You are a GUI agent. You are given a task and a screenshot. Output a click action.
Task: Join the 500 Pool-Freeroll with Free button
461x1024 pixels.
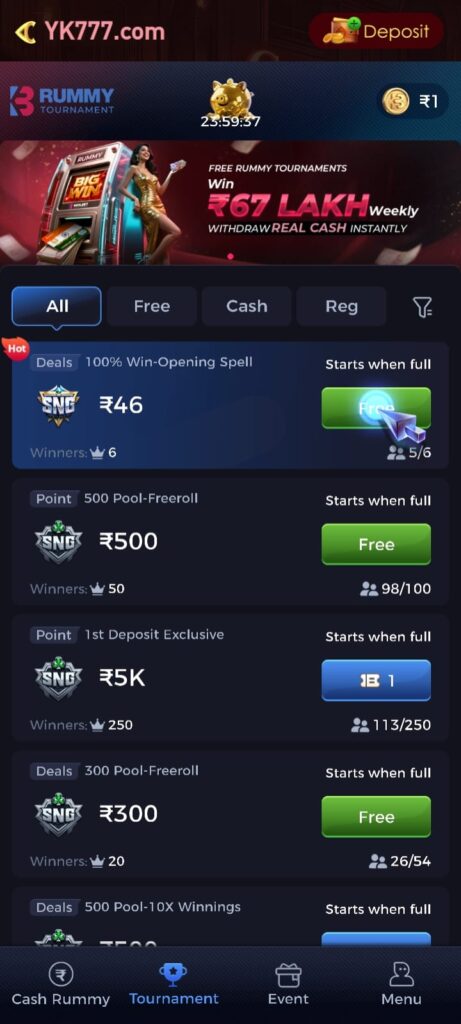[x=376, y=544]
